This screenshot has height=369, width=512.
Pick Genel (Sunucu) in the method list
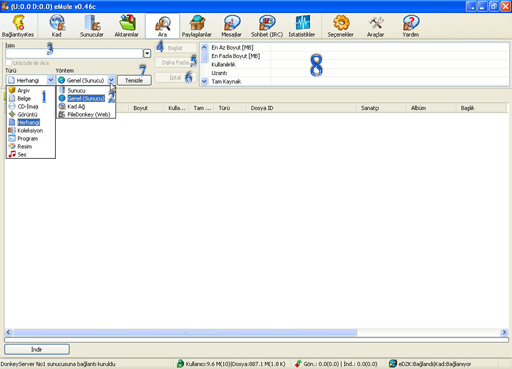(x=86, y=98)
